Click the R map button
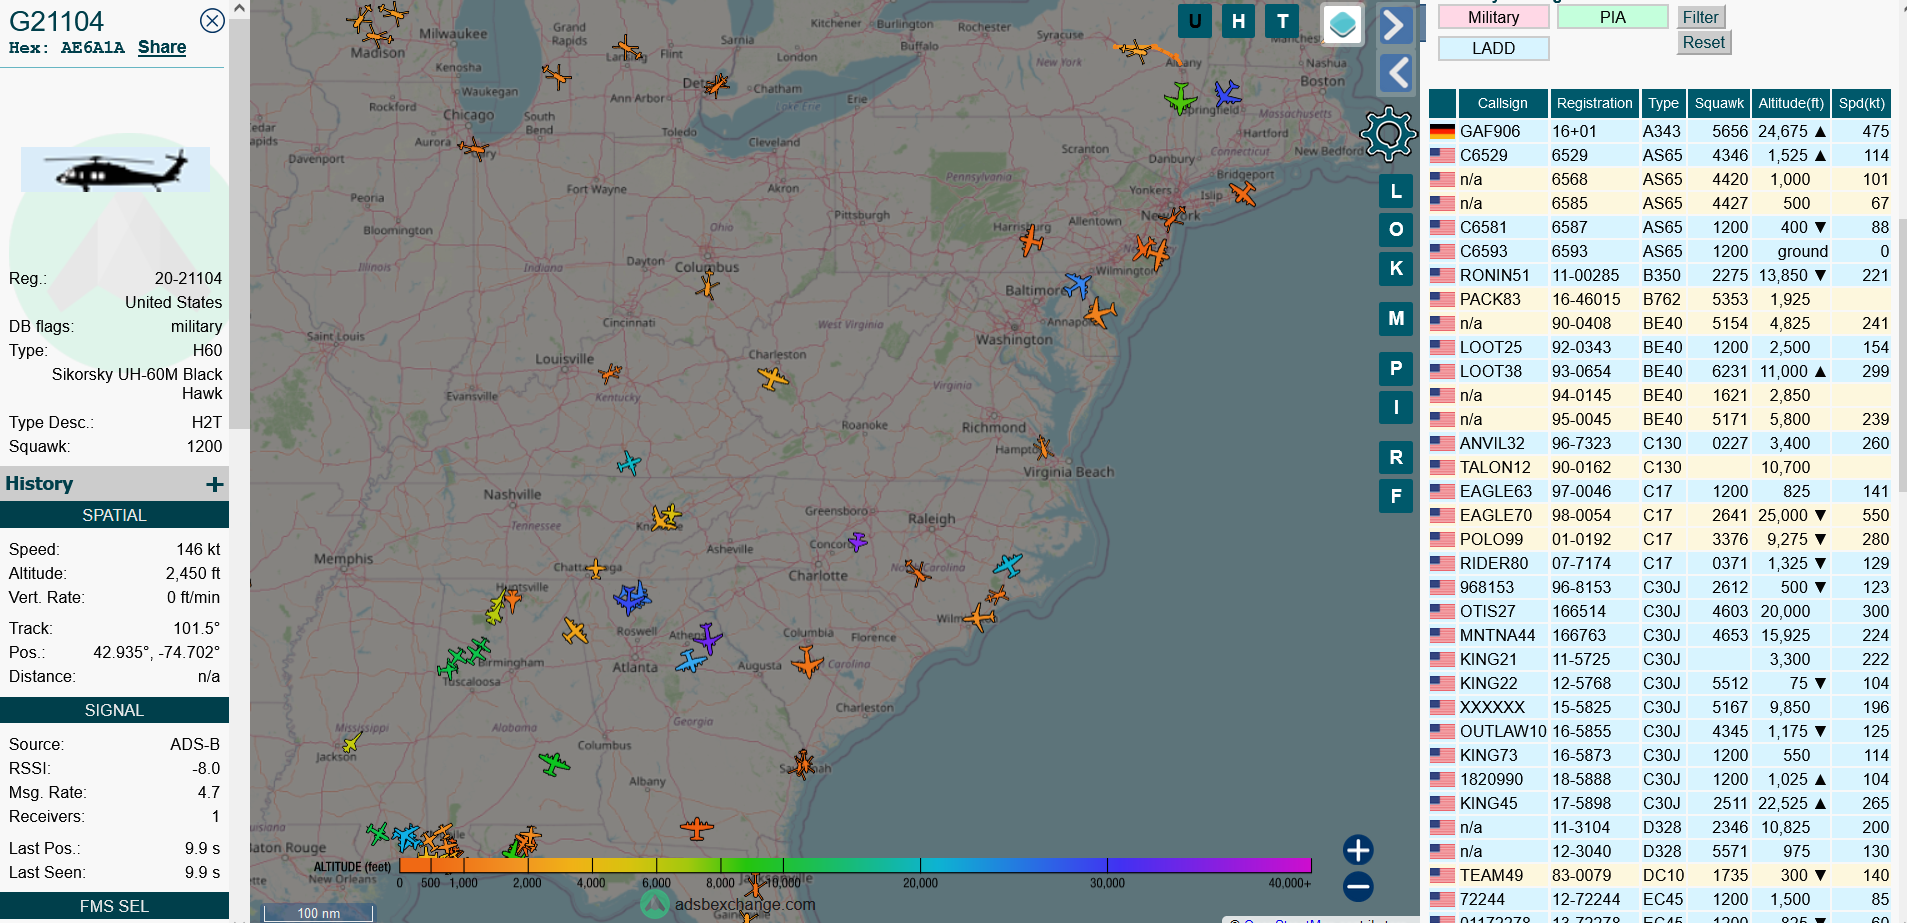The width and height of the screenshot is (1907, 923). pos(1396,457)
